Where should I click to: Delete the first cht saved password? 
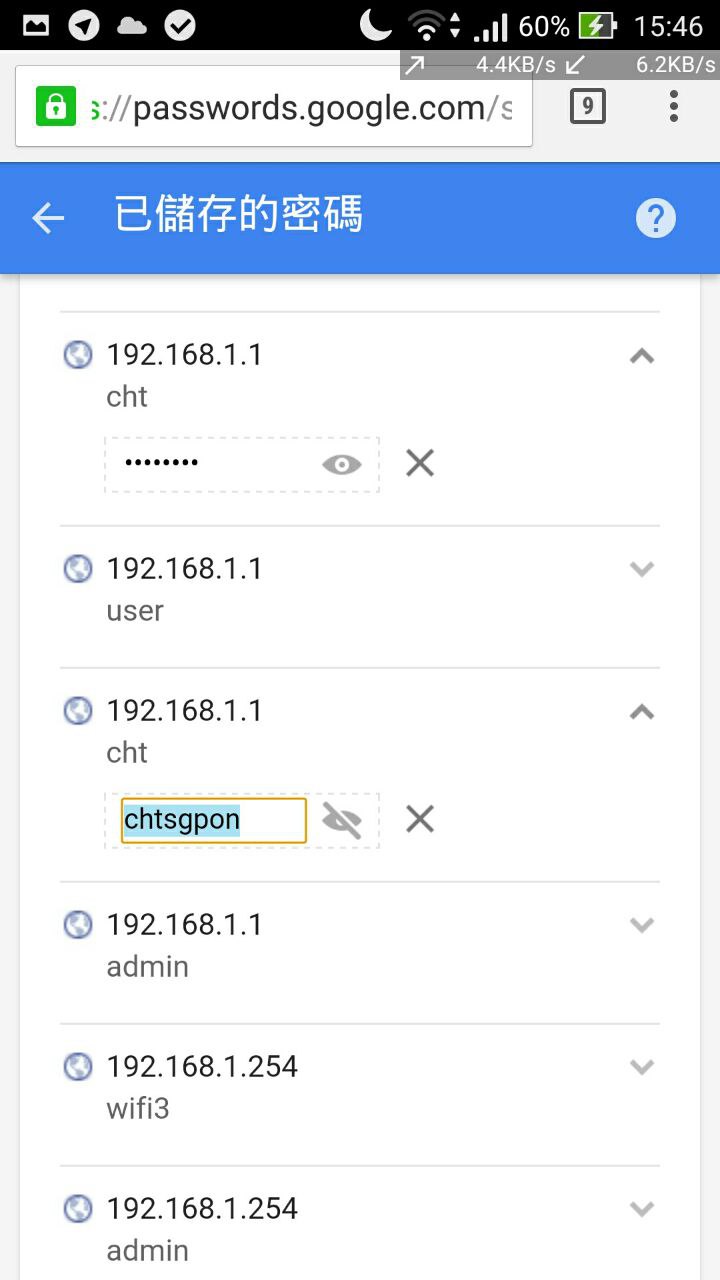click(x=420, y=463)
